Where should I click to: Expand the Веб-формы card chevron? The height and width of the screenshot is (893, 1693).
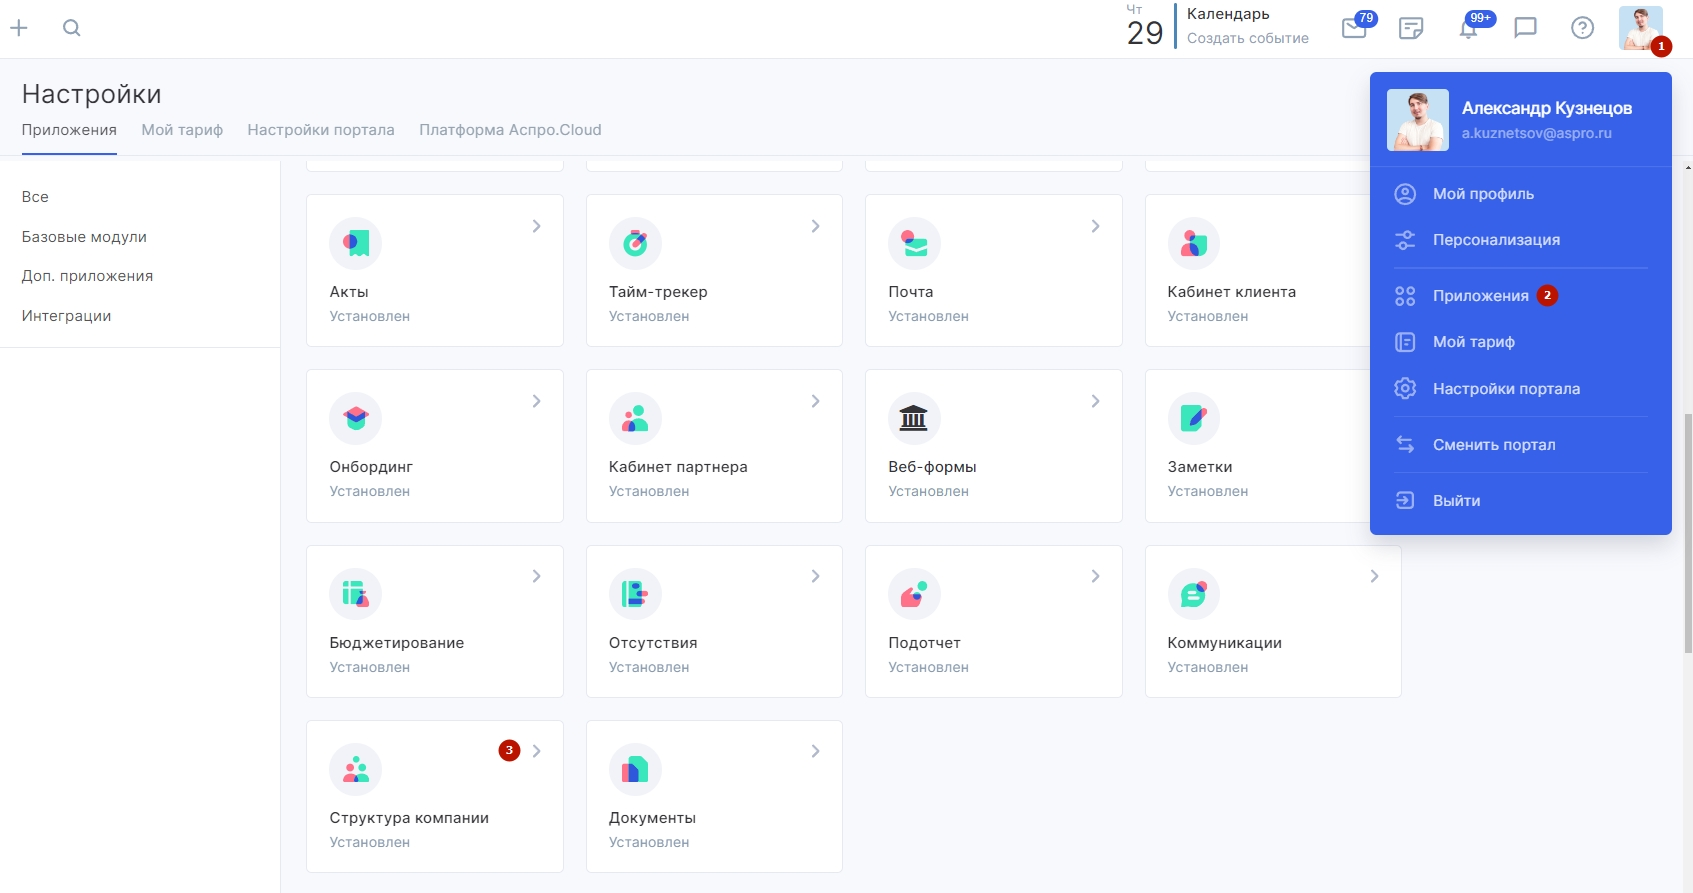pos(1096,401)
